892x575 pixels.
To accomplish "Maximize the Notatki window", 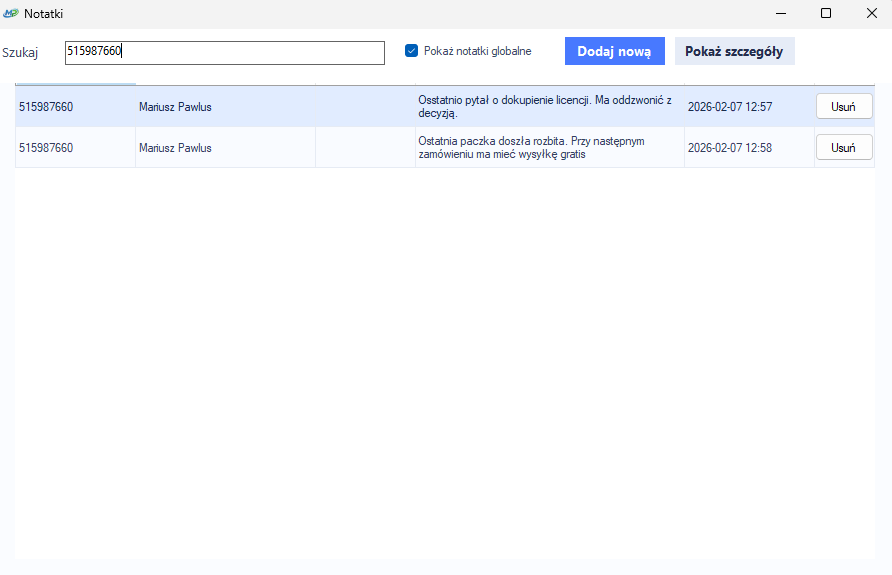I will [825, 13].
